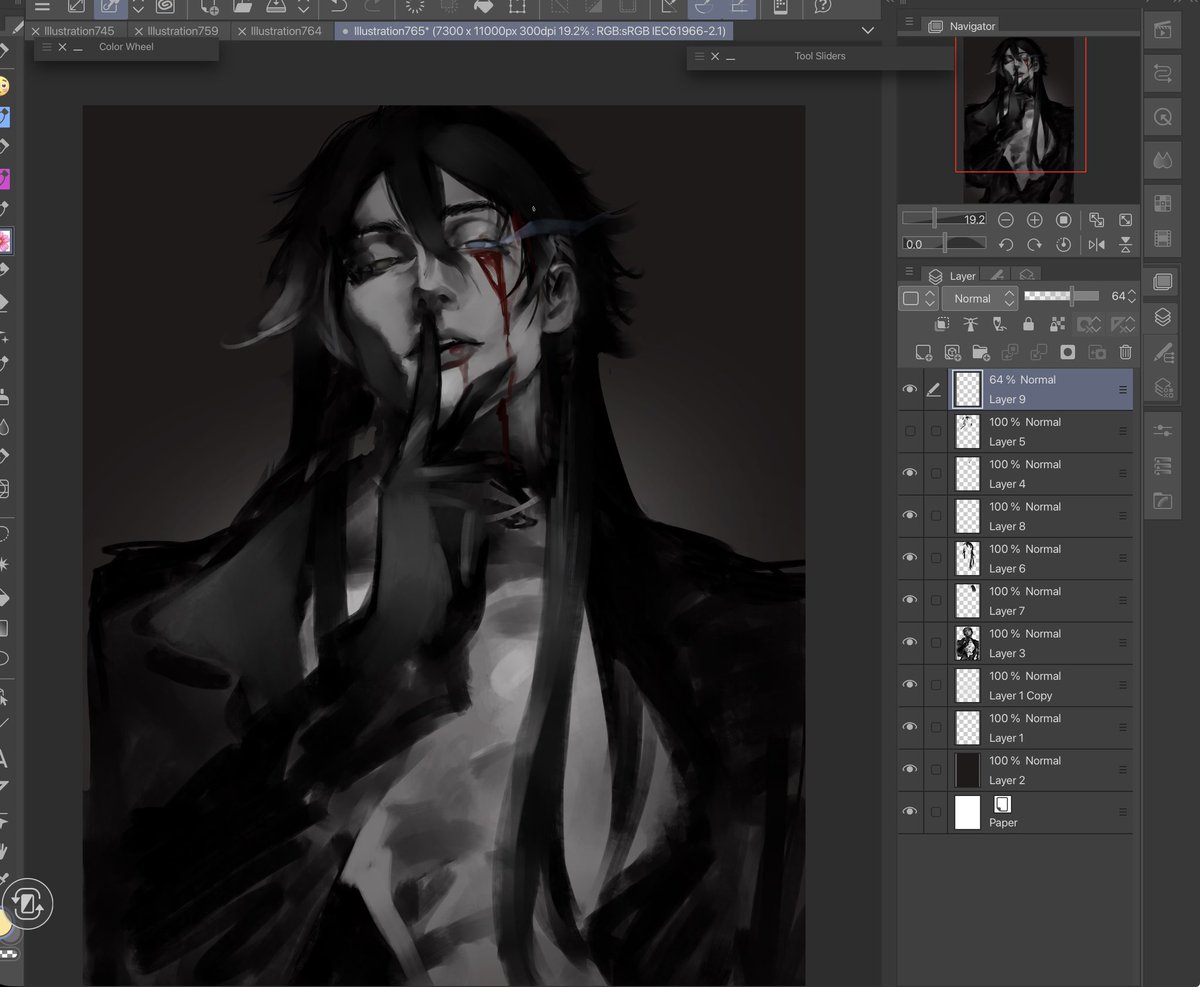This screenshot has width=1200, height=987.
Task: Open the palette color dropdown in Layer panel
Action: pyautogui.click(x=918, y=298)
